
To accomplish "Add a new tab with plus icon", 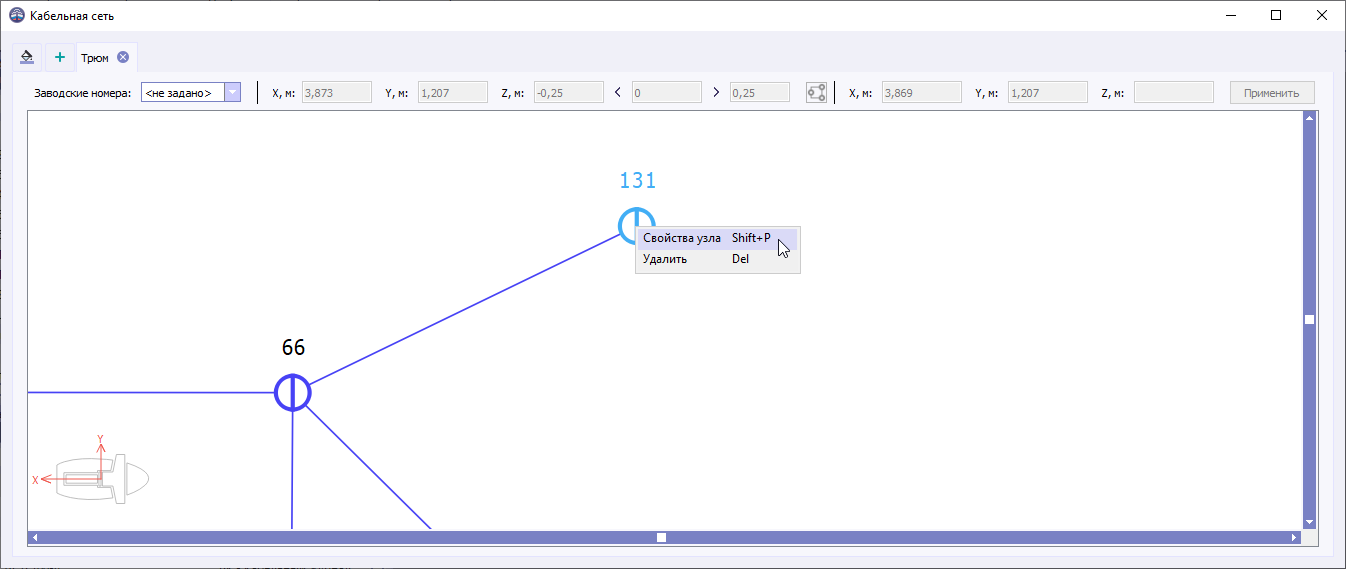I will point(59,57).
